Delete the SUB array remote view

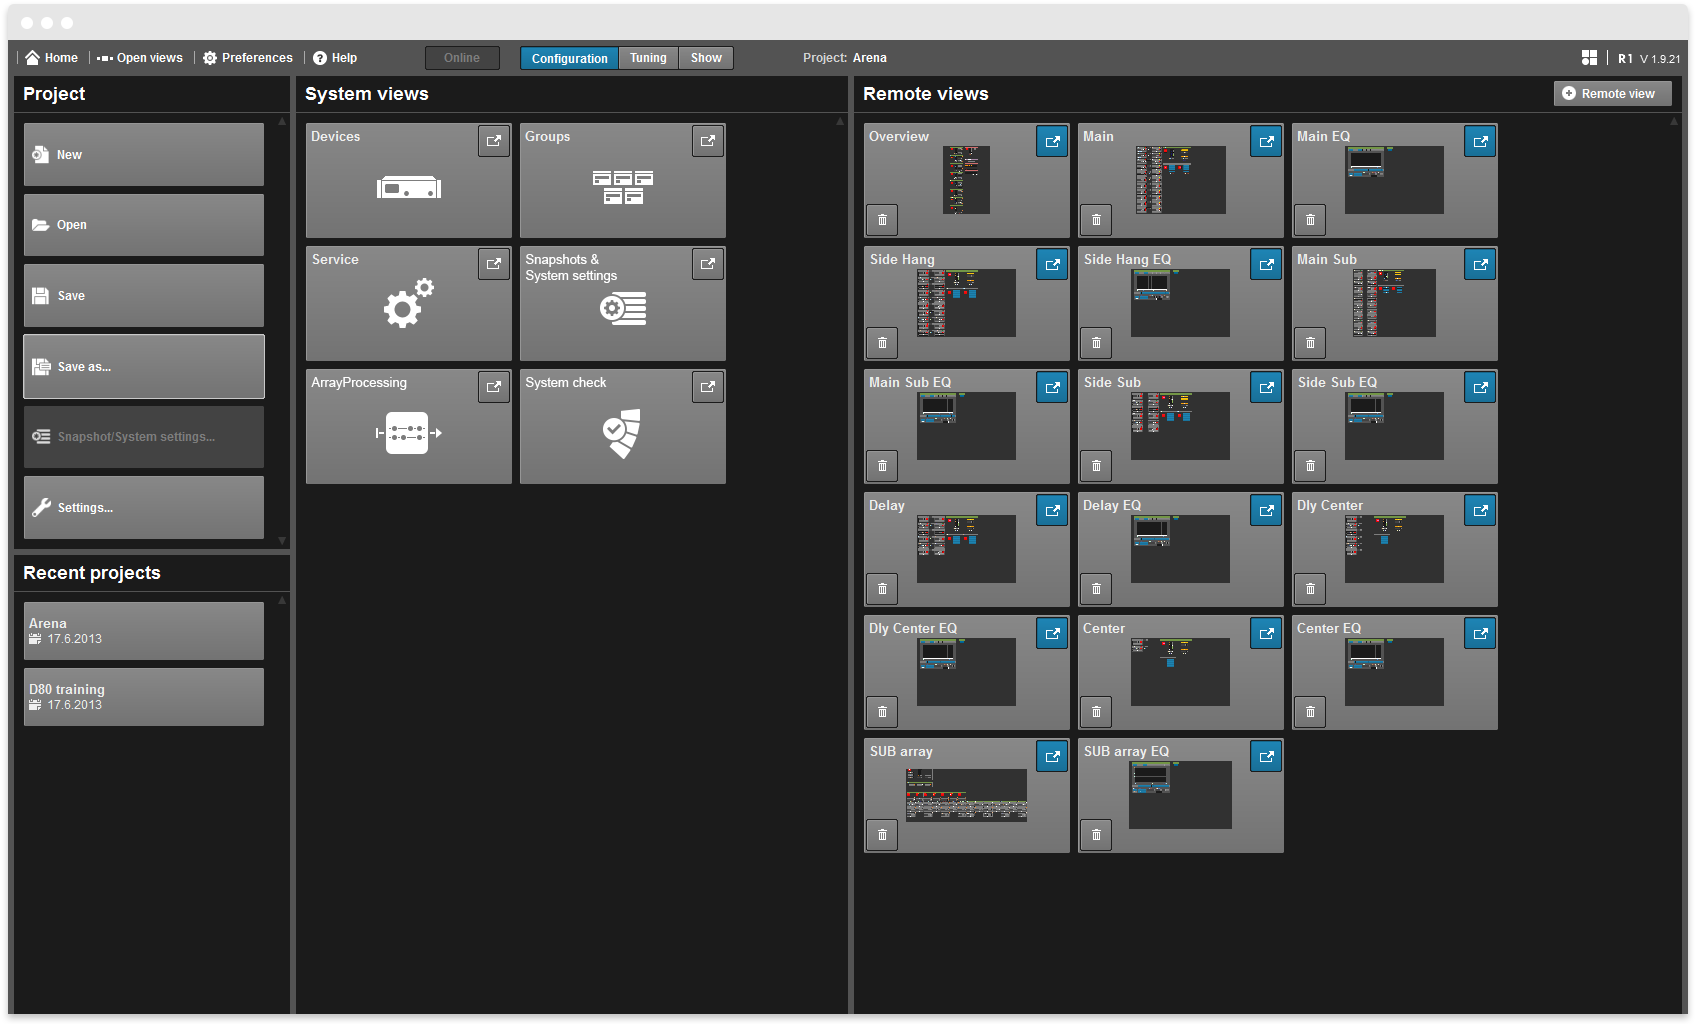tap(882, 835)
